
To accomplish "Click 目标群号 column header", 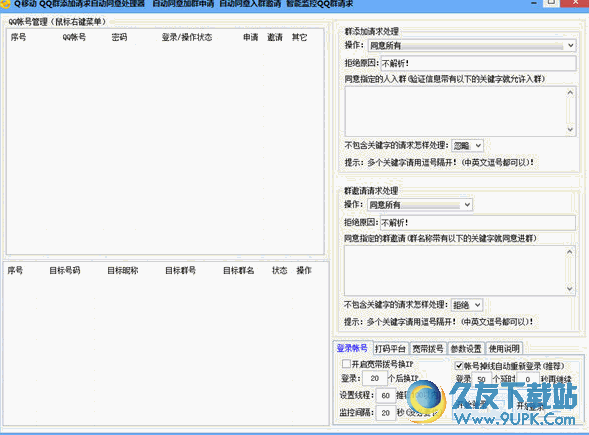I will point(180,270).
